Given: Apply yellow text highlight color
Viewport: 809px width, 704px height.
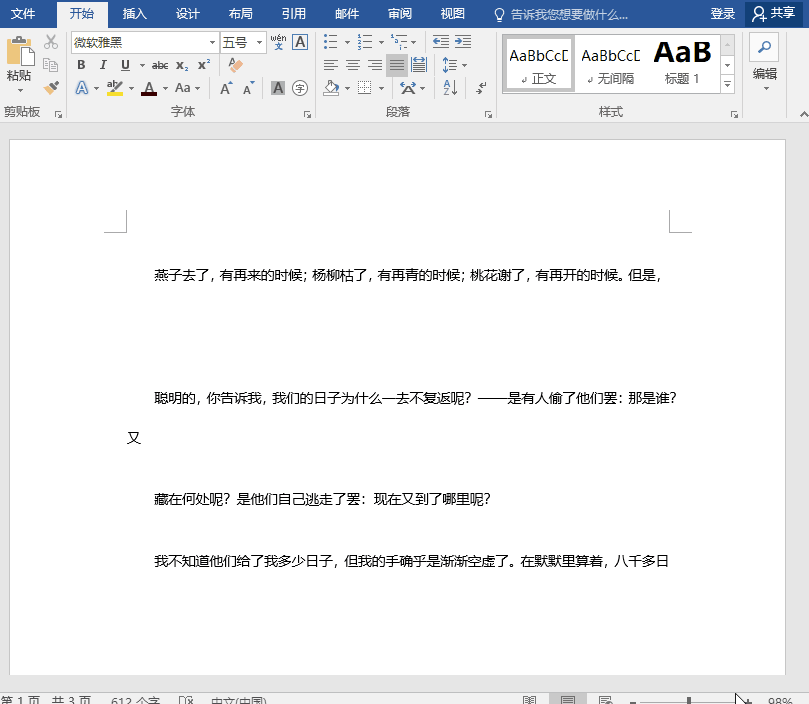Looking at the screenshot, I should (x=115, y=88).
